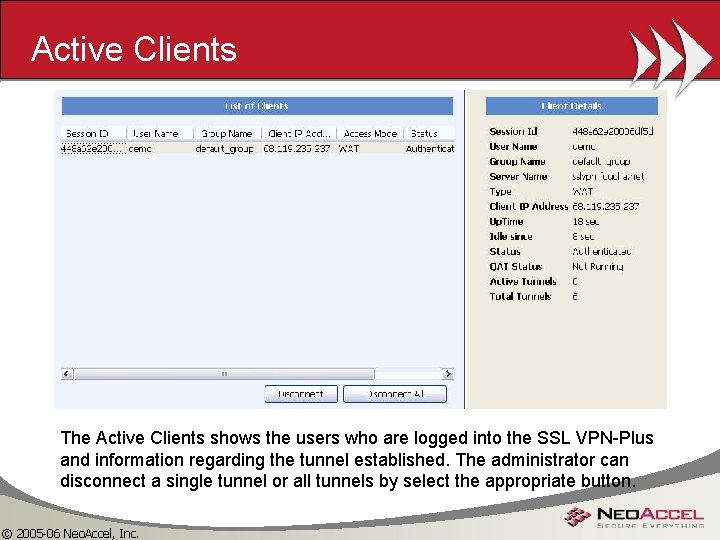Click the right arrow of horizontal scrollbar

(x=448, y=374)
